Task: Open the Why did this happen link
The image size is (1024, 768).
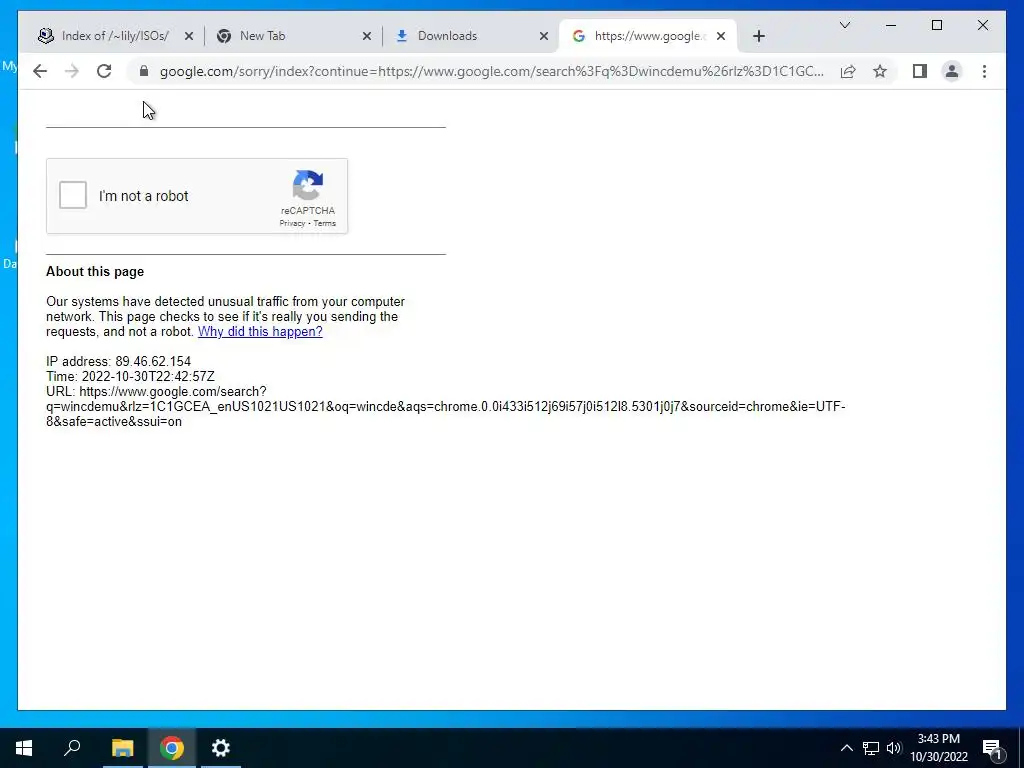Action: pyautogui.click(x=260, y=331)
